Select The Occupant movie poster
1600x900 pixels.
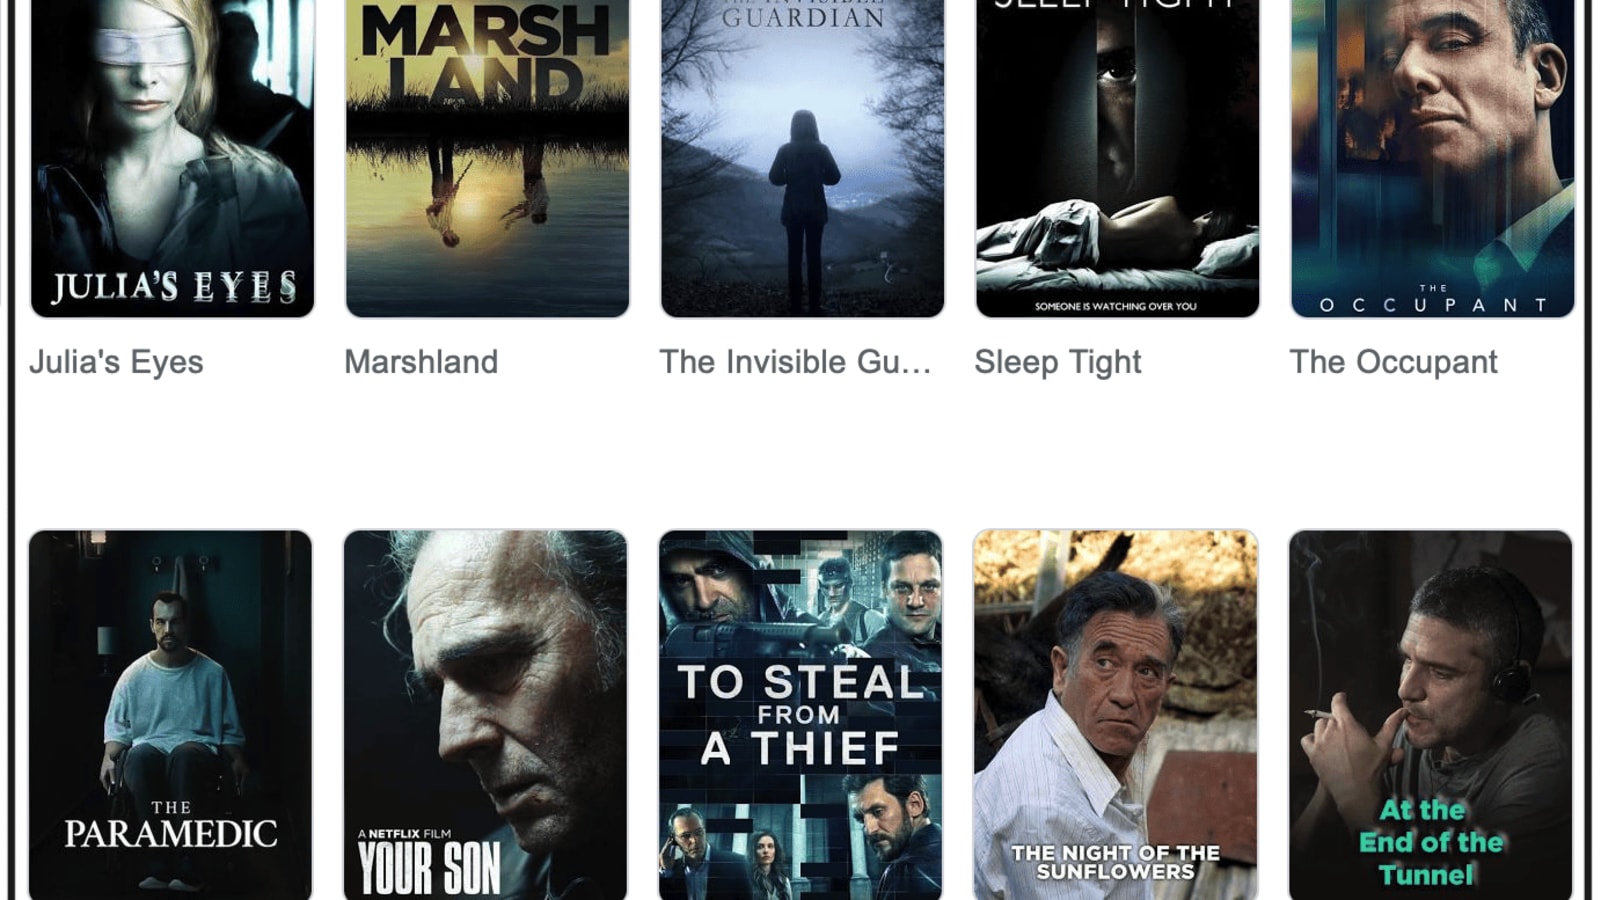coord(1432,158)
